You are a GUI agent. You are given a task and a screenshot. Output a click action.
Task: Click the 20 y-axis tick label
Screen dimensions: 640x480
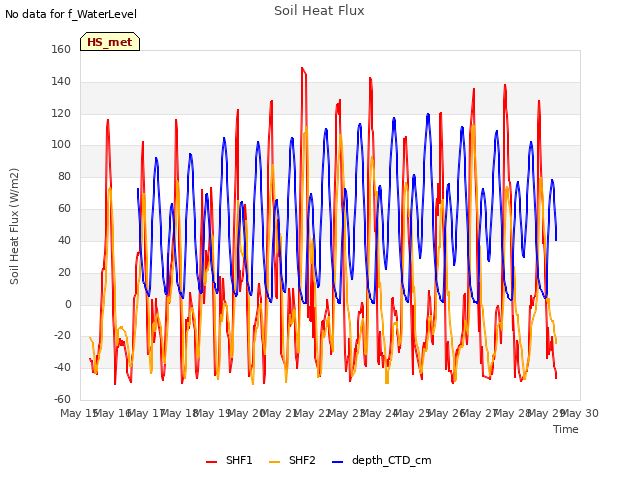pyautogui.click(x=64, y=272)
